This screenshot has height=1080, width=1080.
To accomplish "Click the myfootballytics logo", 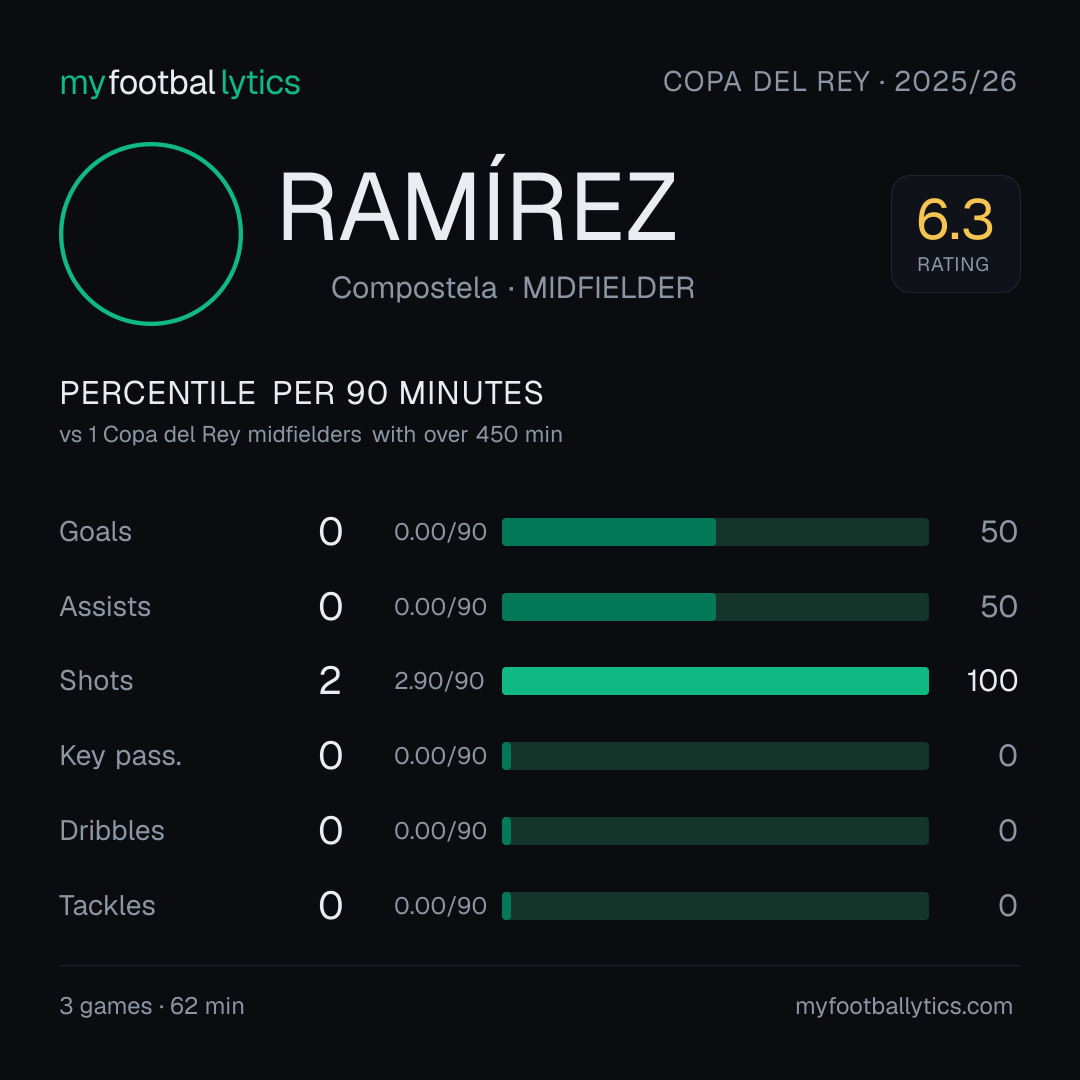I will [180, 83].
